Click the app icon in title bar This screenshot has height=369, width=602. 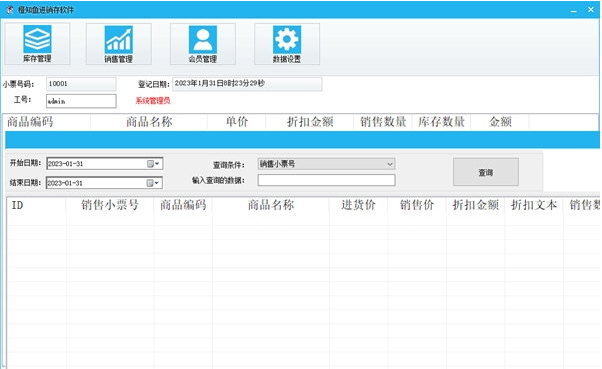[x=10, y=10]
